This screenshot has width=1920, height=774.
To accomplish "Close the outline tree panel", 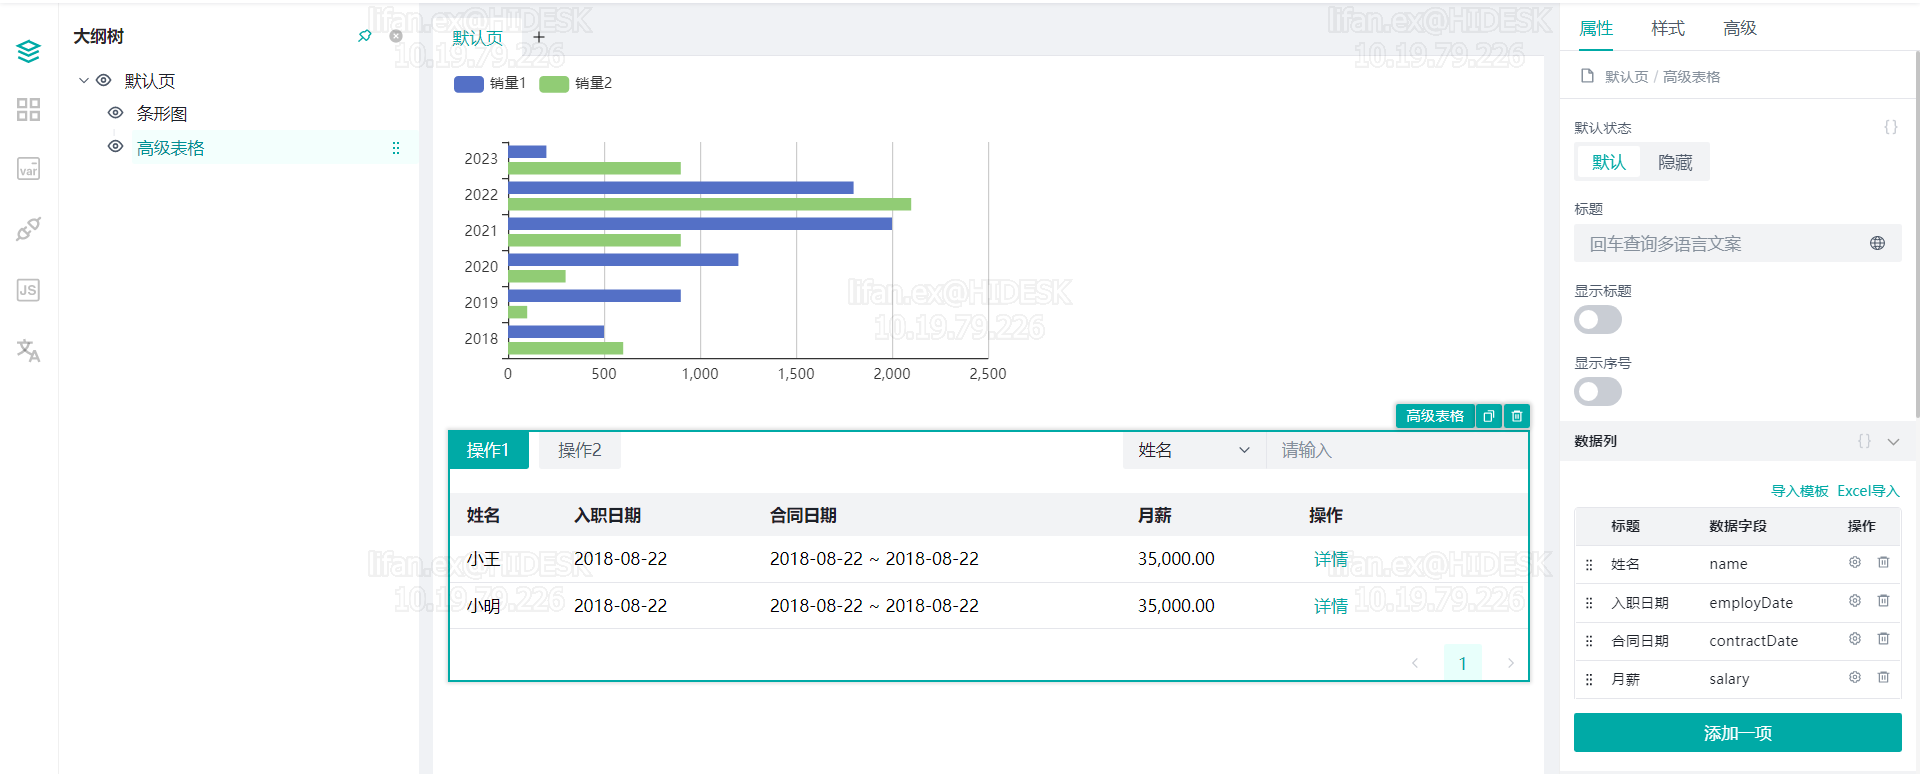I will [x=396, y=36].
